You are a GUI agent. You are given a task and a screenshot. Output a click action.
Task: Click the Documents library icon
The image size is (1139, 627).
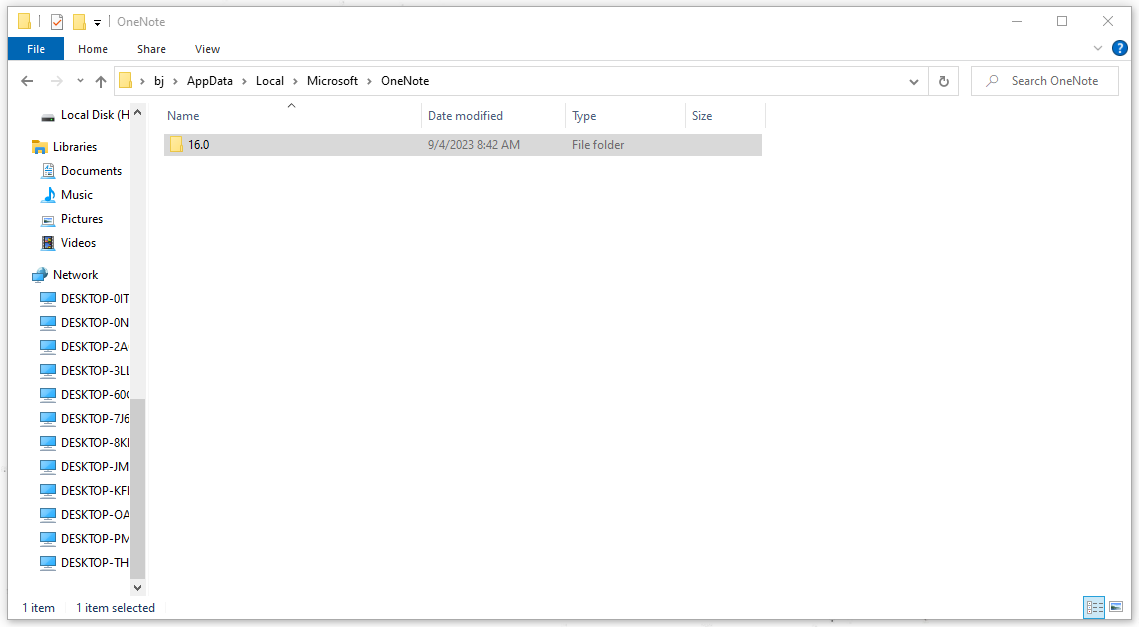point(48,171)
